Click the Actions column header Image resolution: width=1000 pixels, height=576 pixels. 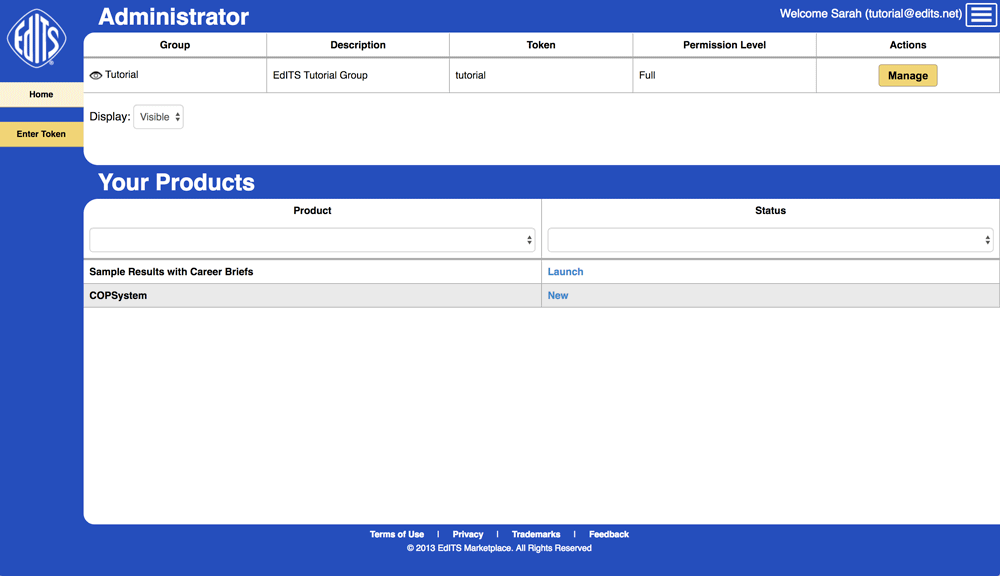(x=908, y=45)
